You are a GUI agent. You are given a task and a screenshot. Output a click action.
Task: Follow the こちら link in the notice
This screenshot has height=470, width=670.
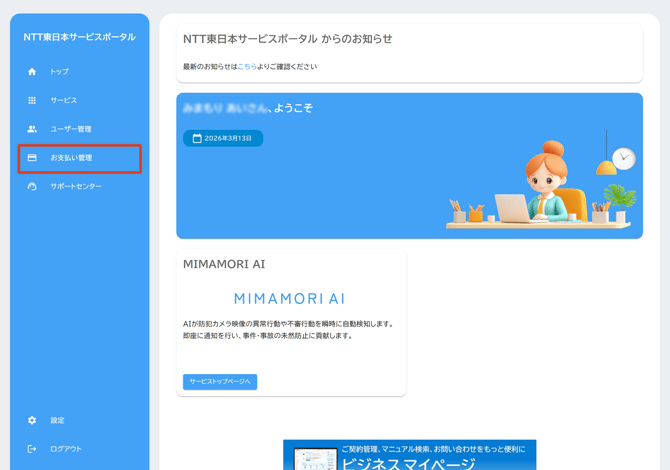pos(247,67)
